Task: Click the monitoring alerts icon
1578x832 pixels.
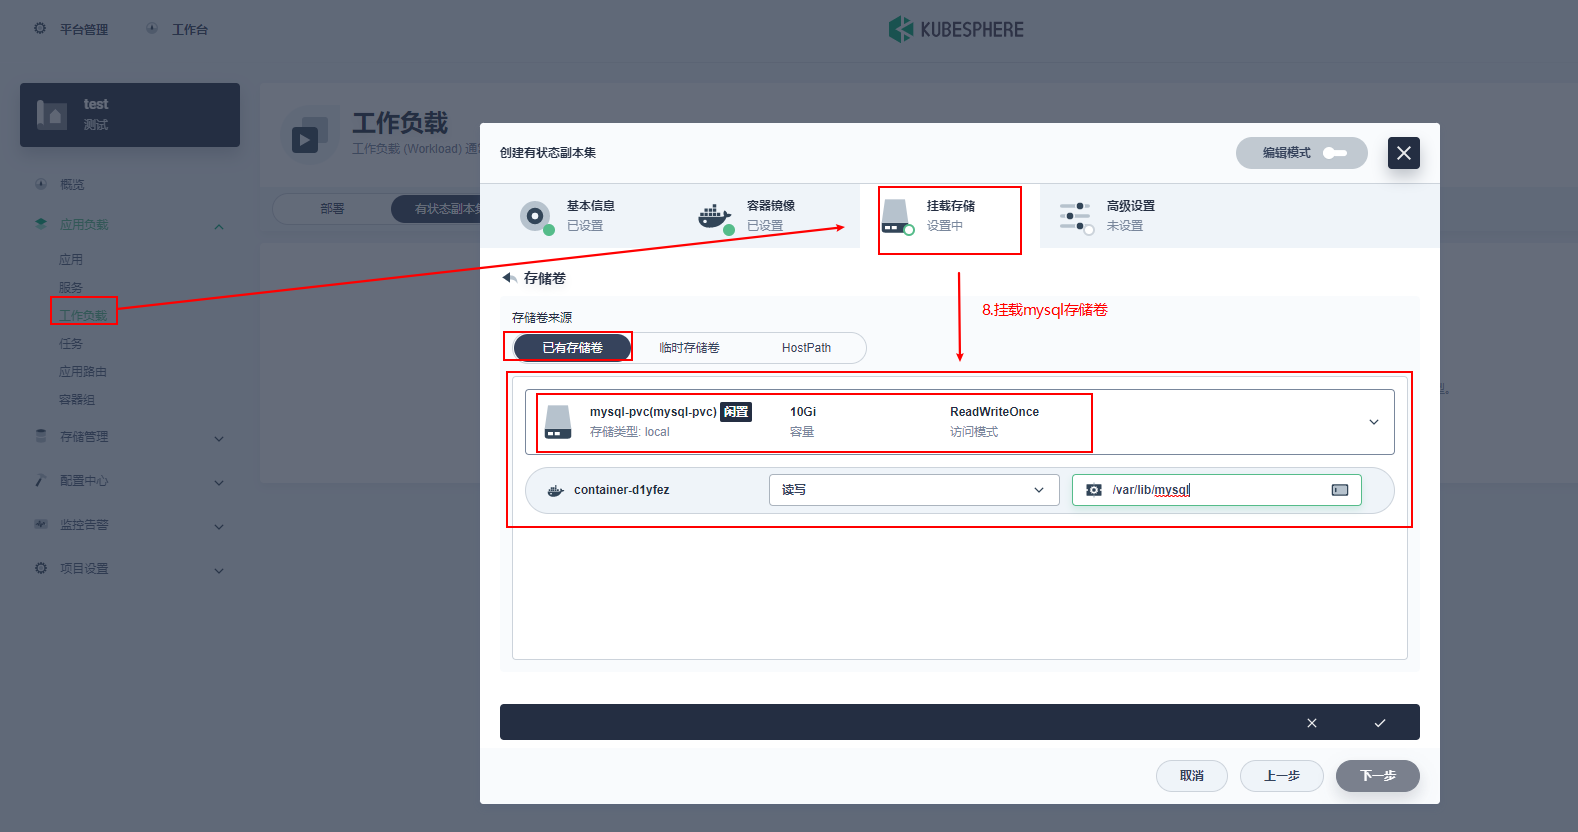Action: [41, 524]
